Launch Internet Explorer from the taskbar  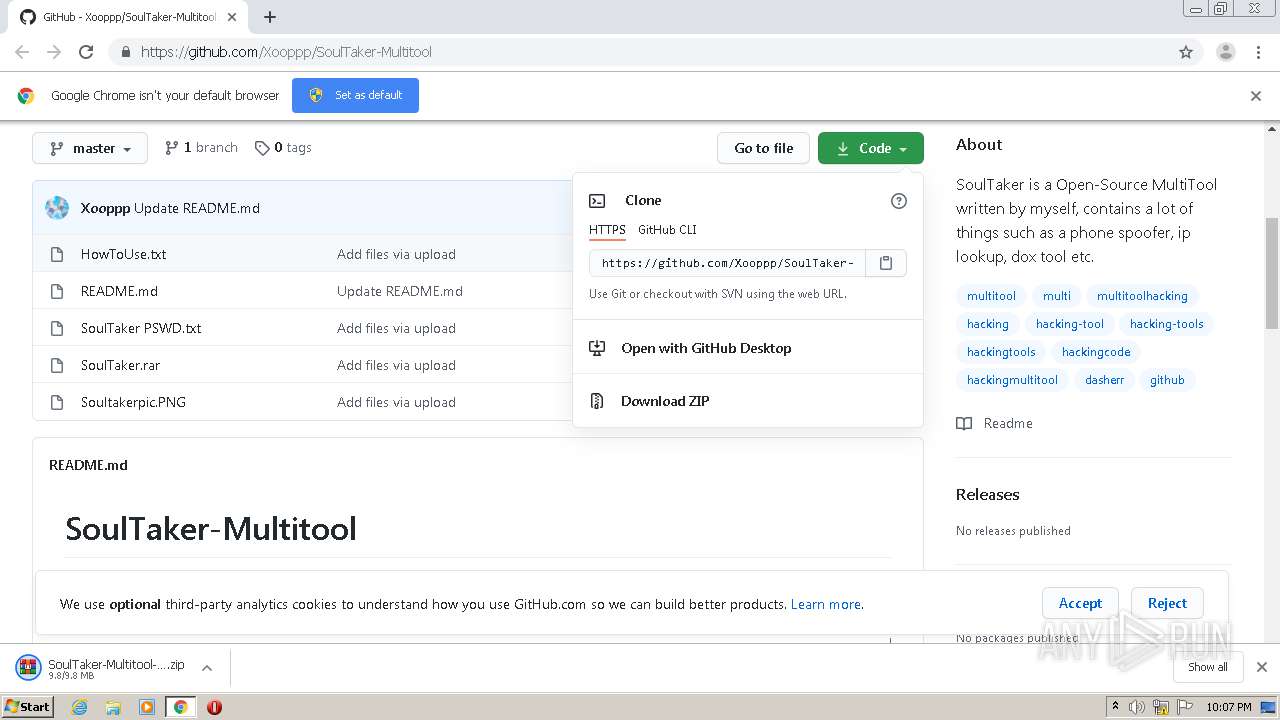click(x=79, y=707)
